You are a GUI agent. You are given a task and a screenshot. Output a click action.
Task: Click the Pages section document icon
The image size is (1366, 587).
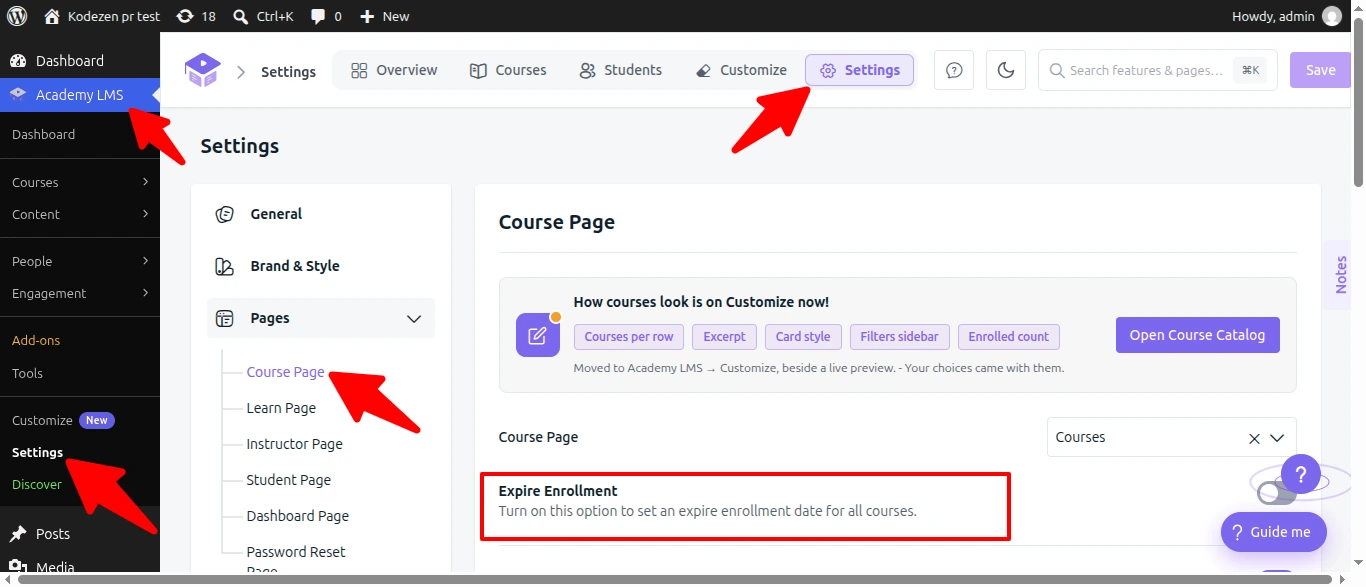coord(225,318)
